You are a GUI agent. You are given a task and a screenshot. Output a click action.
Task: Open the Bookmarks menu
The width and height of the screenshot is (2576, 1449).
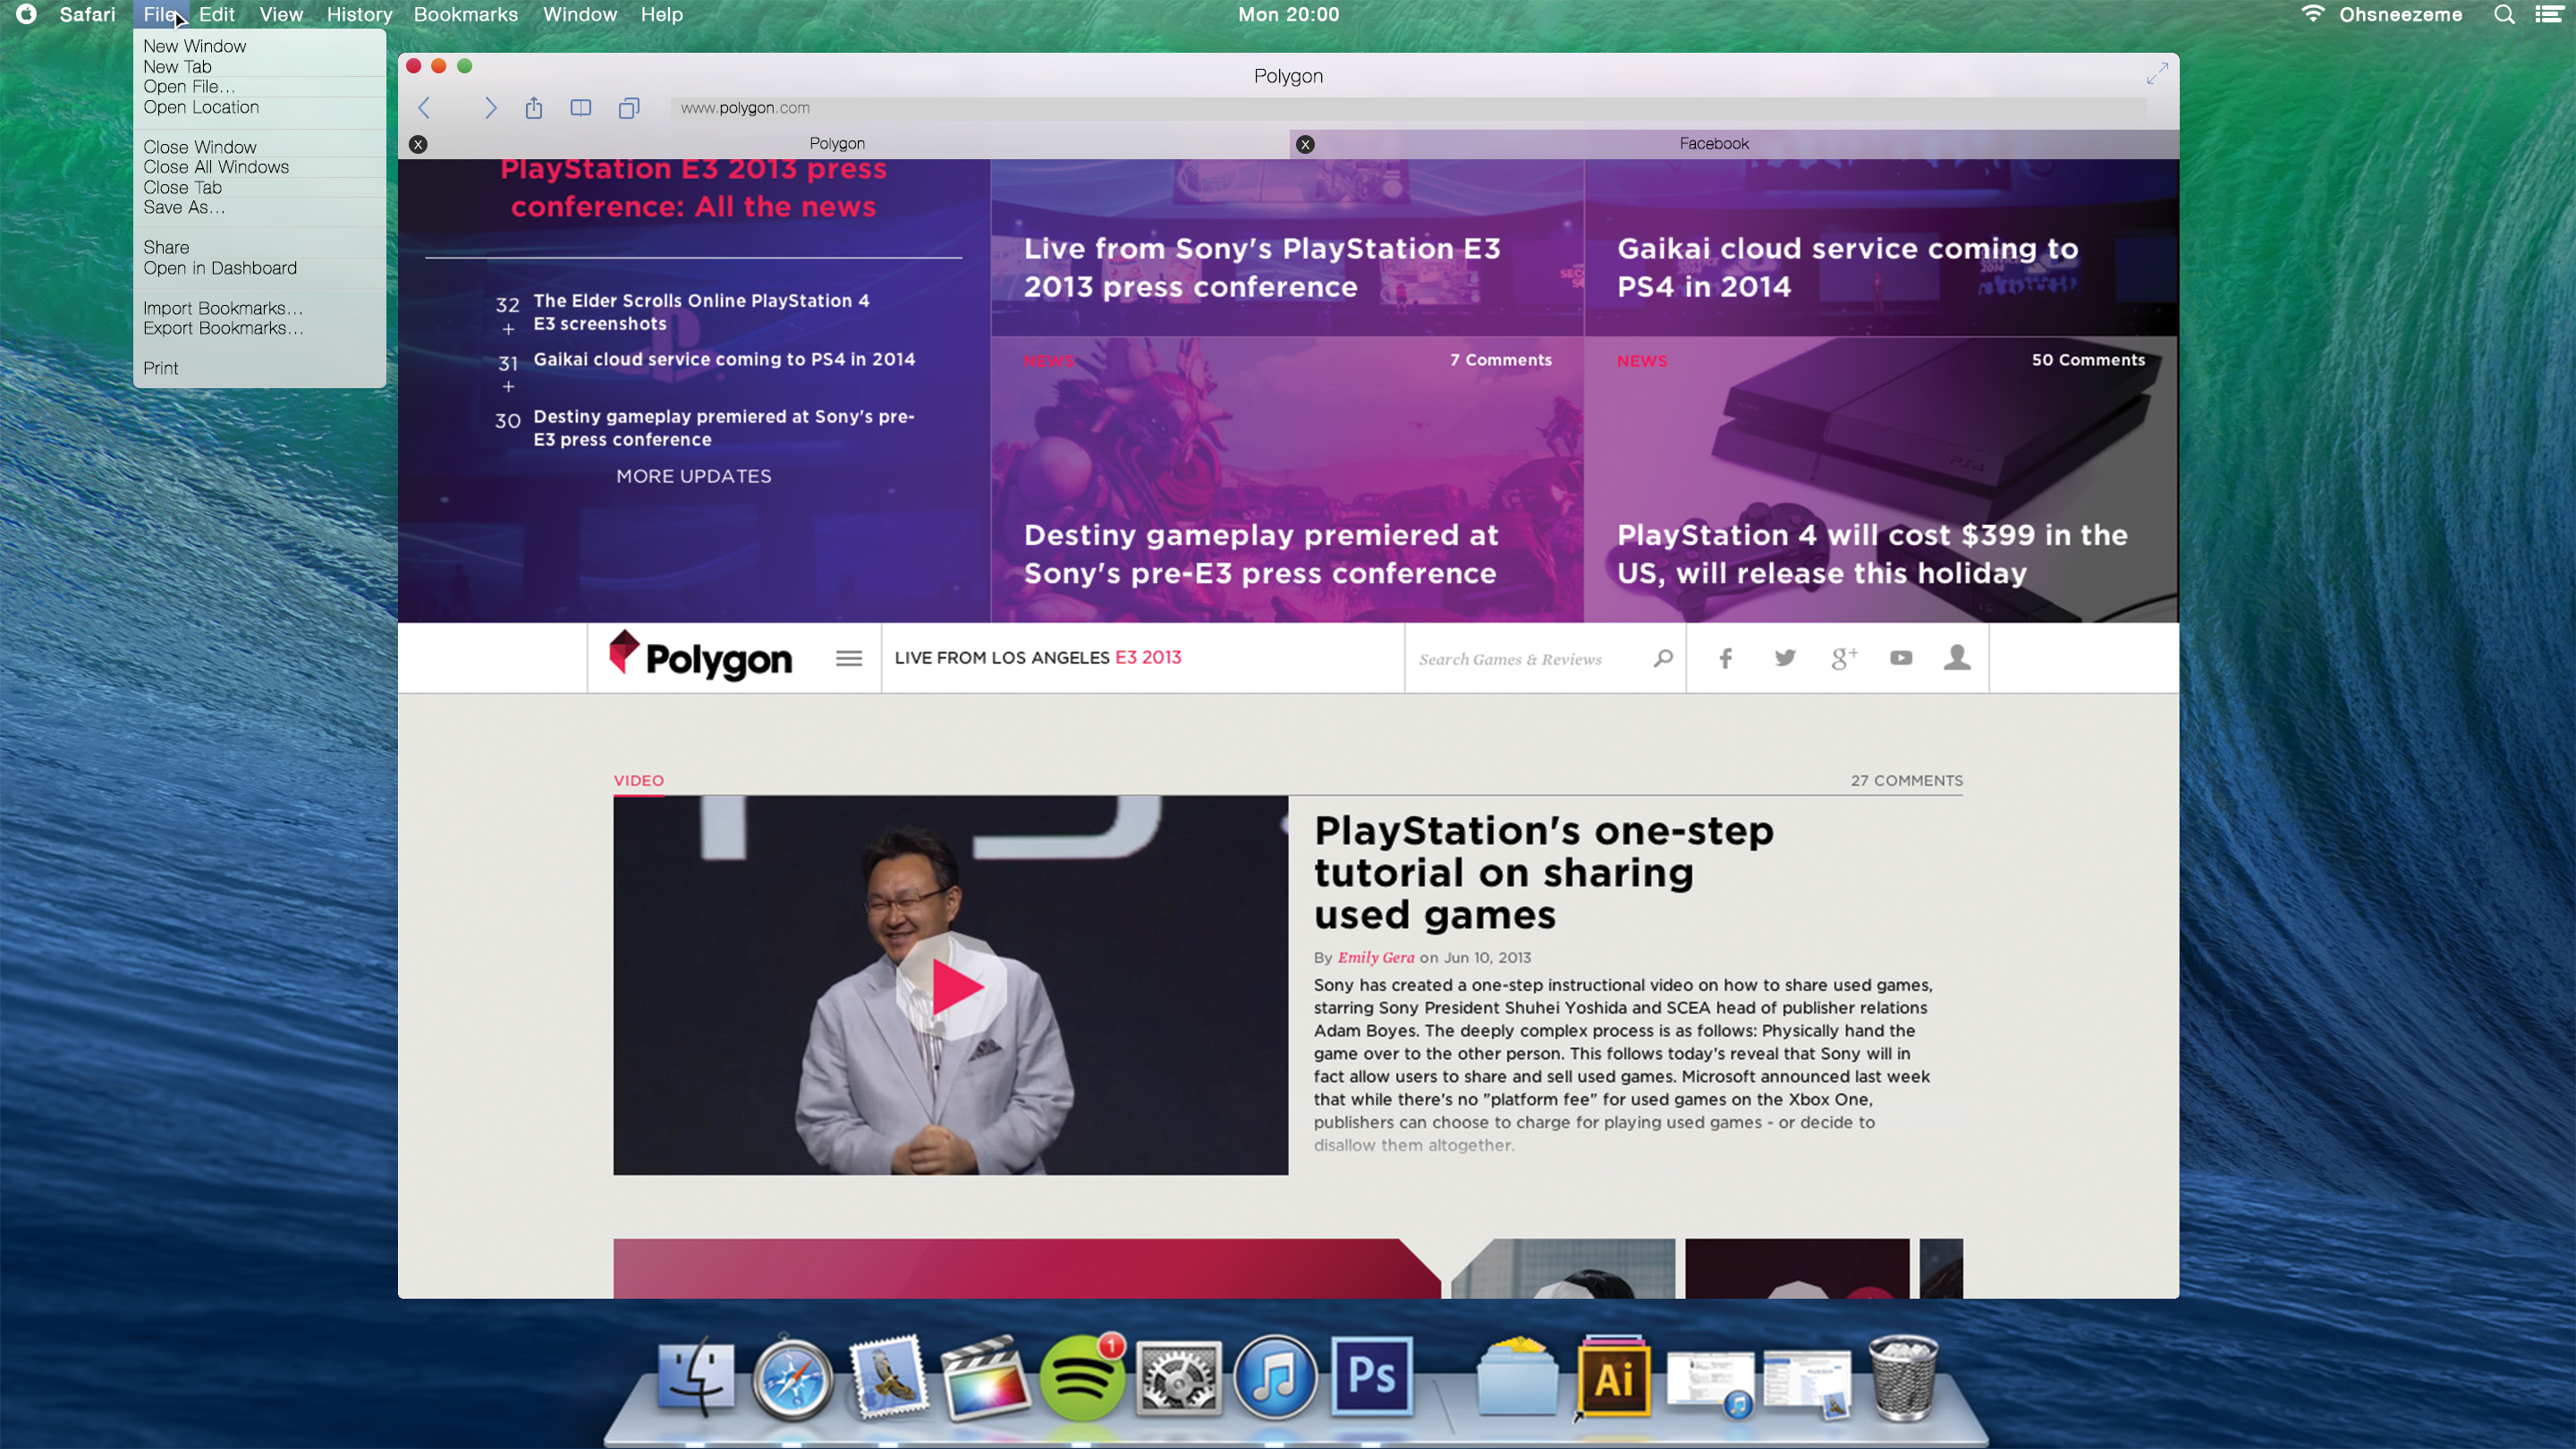tap(466, 14)
